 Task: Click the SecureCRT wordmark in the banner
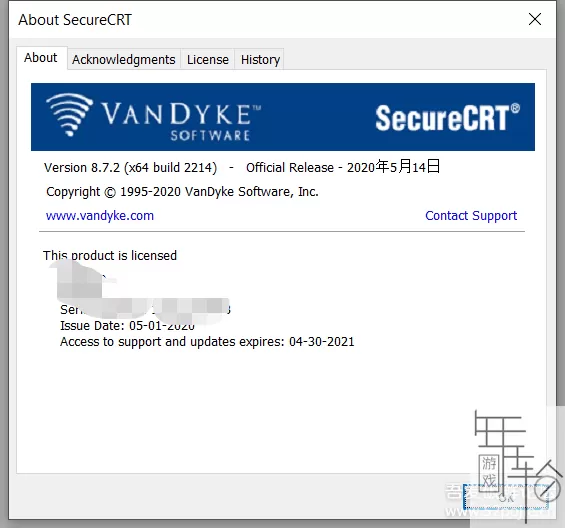click(447, 117)
